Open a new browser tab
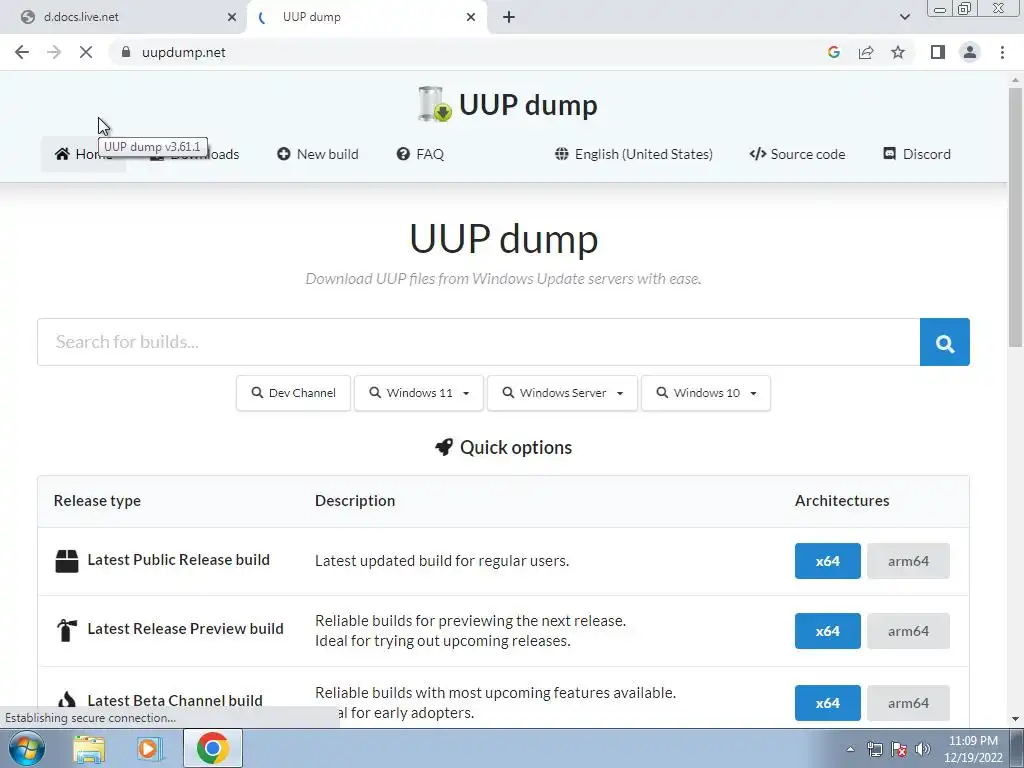Screen dimensions: 1024x768 coord(509,17)
